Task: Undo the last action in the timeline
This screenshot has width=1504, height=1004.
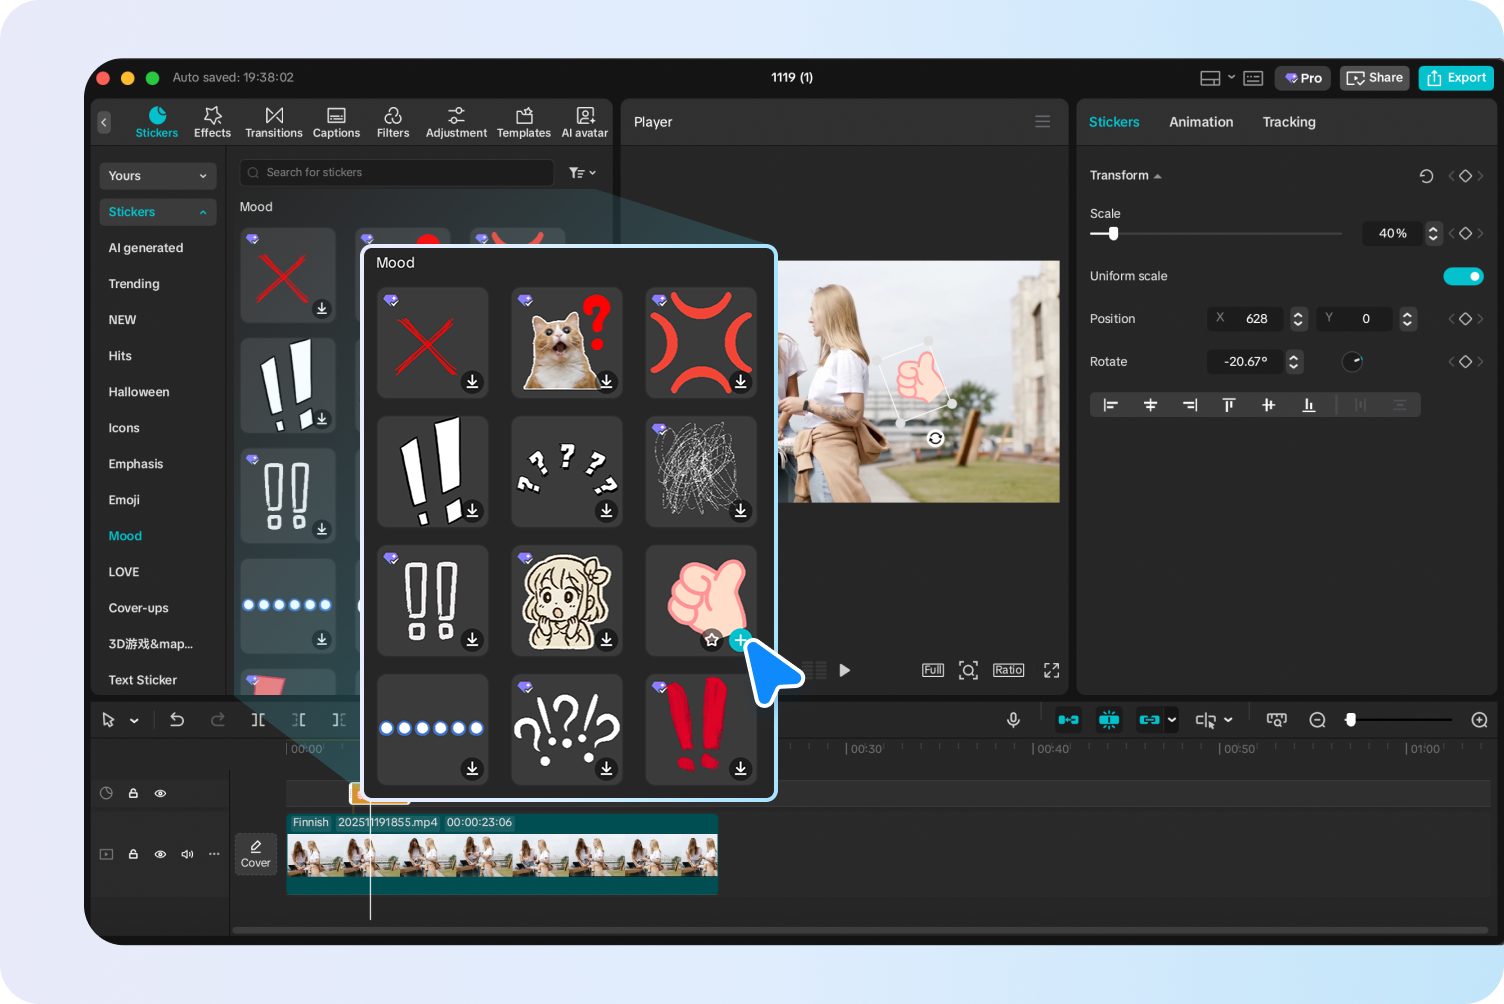Action: [x=177, y=719]
